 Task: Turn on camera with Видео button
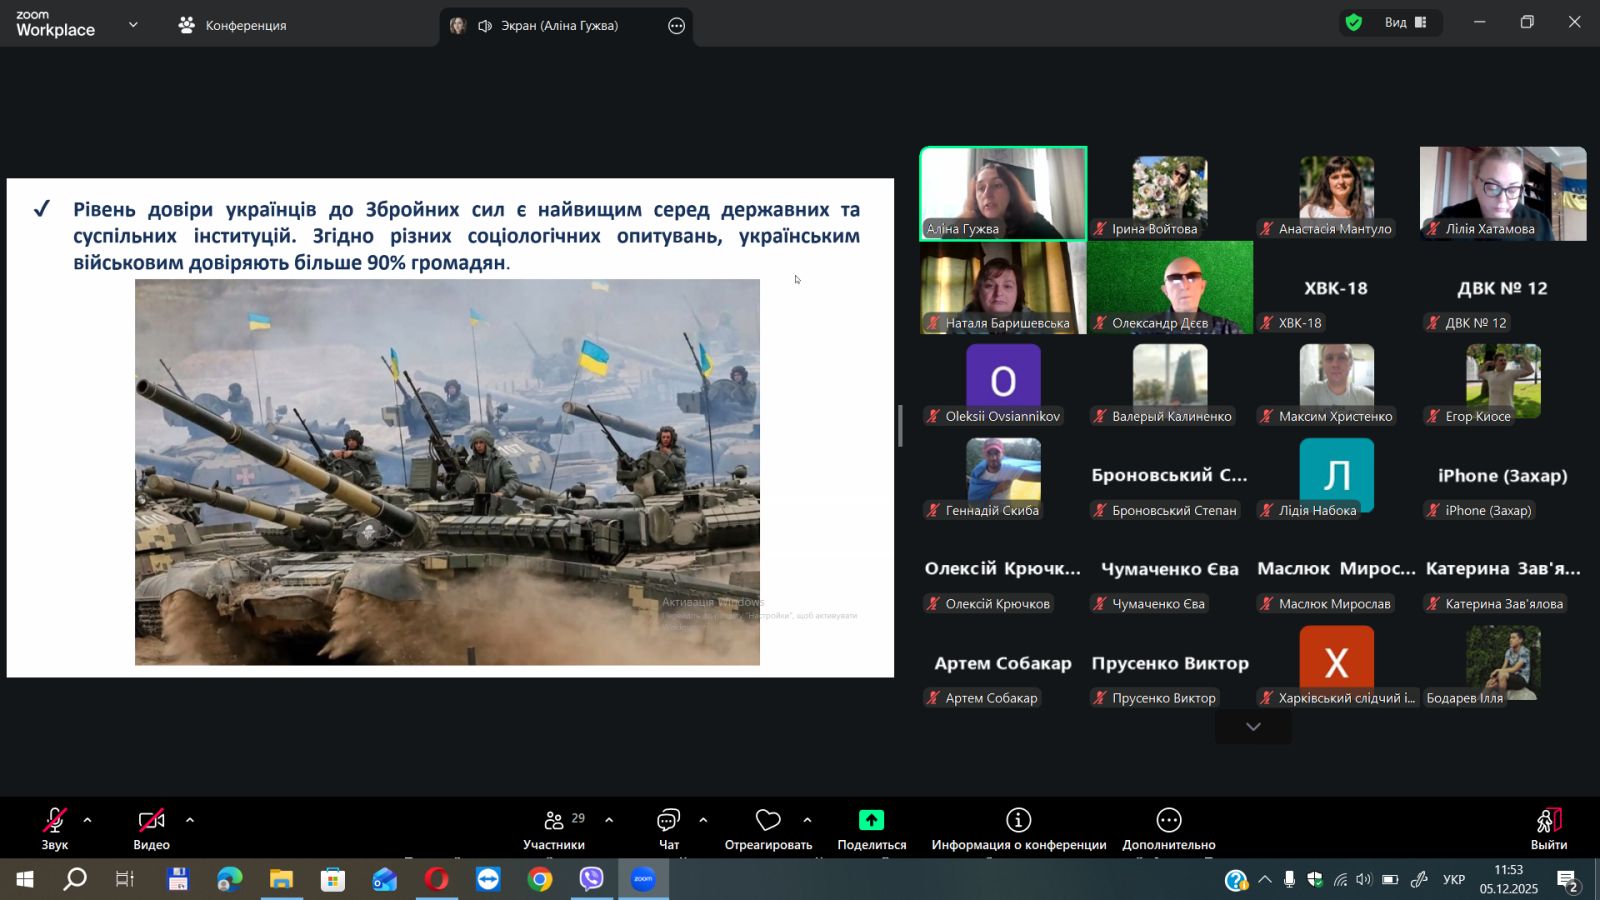point(151,829)
